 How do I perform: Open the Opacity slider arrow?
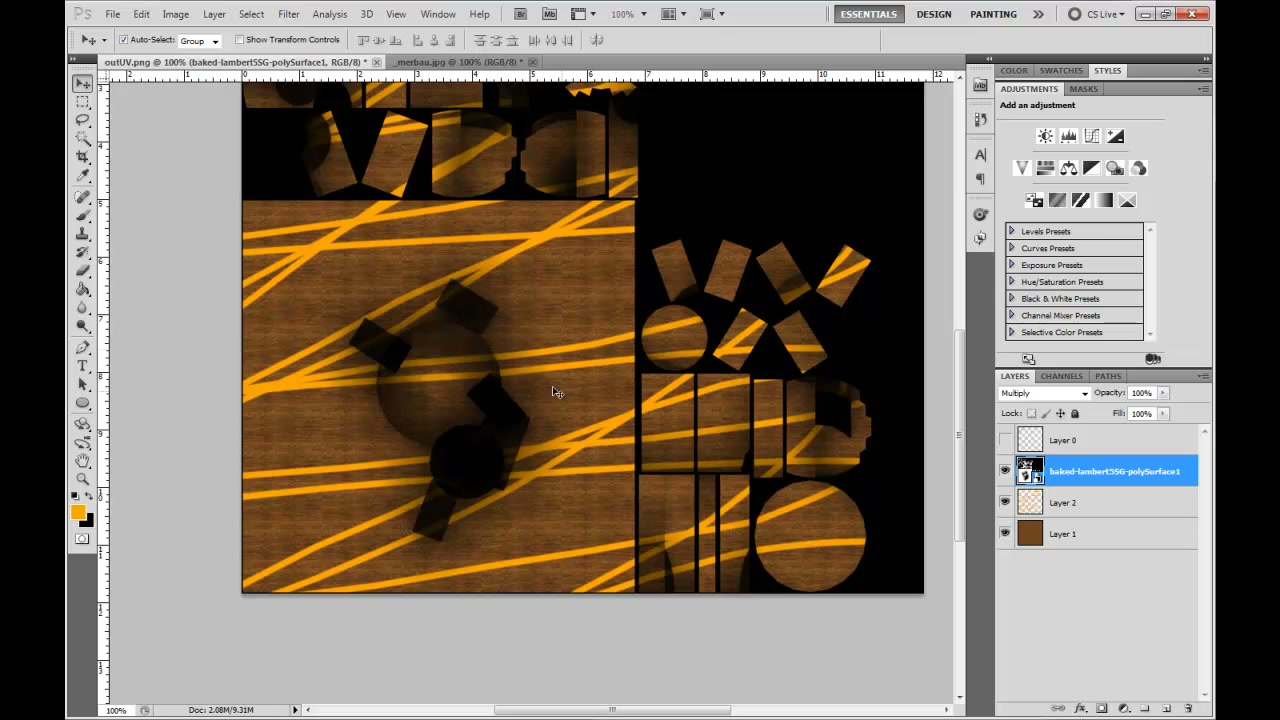click(1163, 393)
